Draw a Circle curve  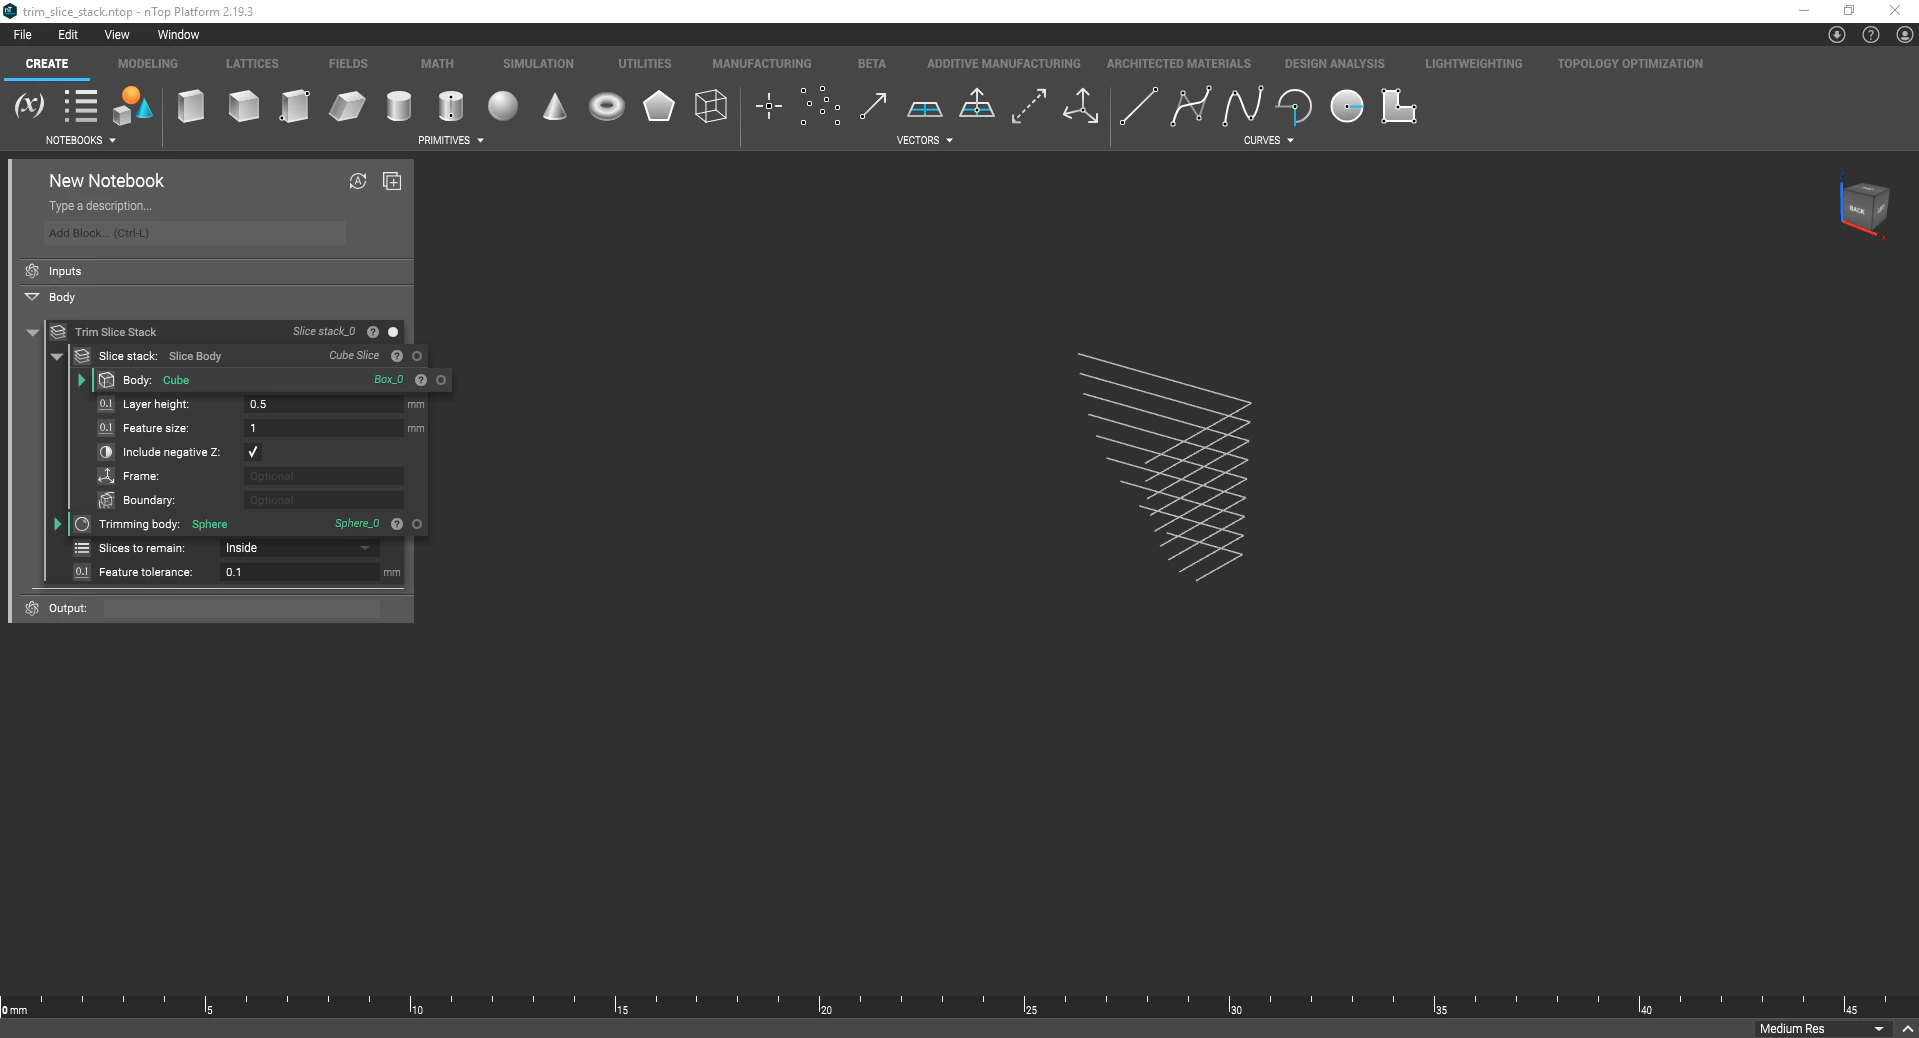1347,106
